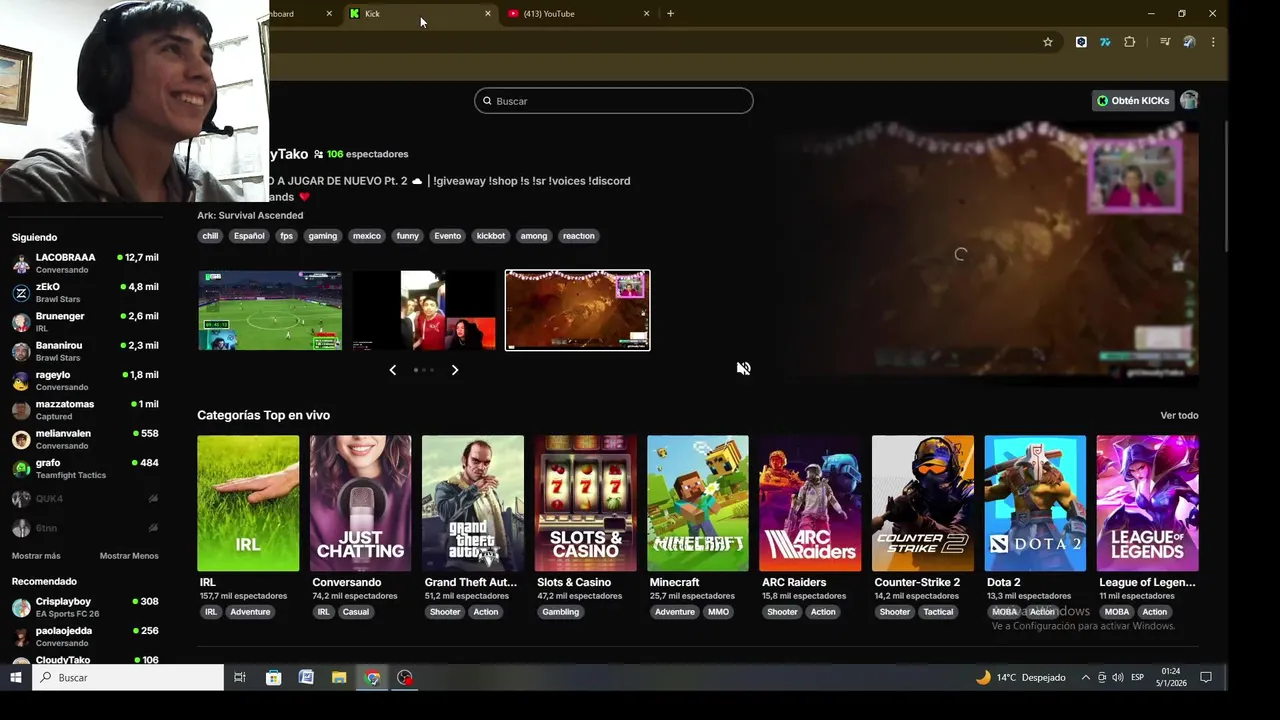
Task: Select the Español tag
Action: (249, 236)
